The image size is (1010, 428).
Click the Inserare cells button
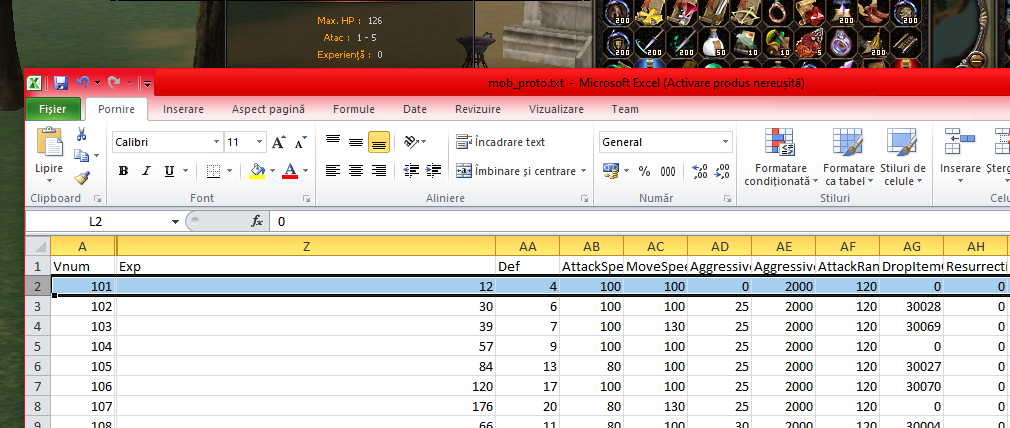pos(960,158)
